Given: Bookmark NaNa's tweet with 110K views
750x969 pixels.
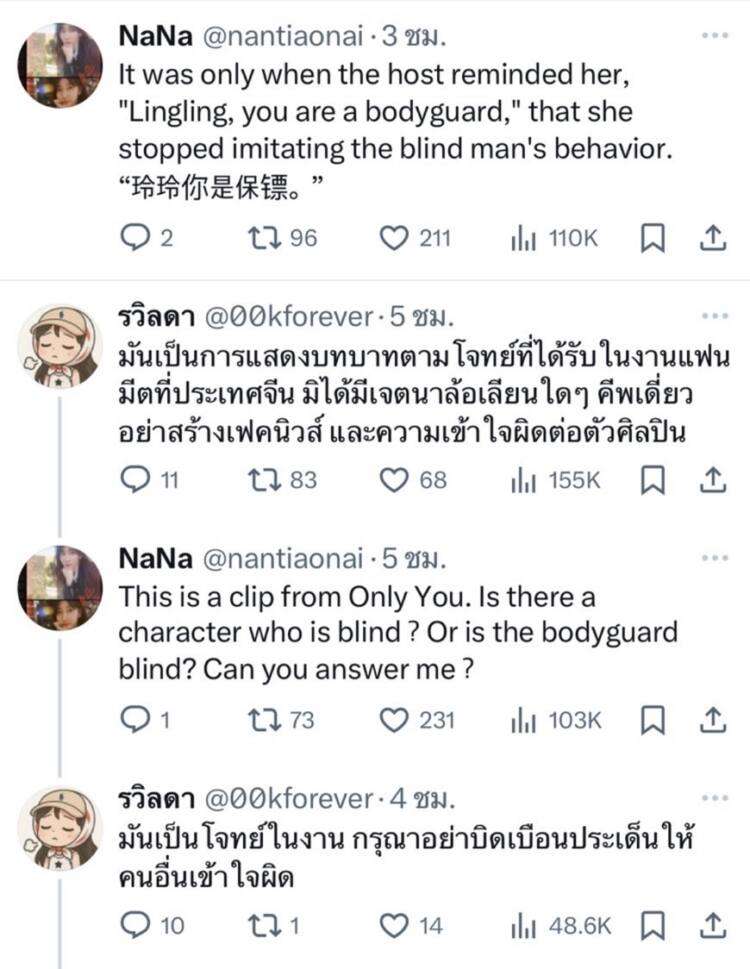Looking at the screenshot, I should [652, 237].
